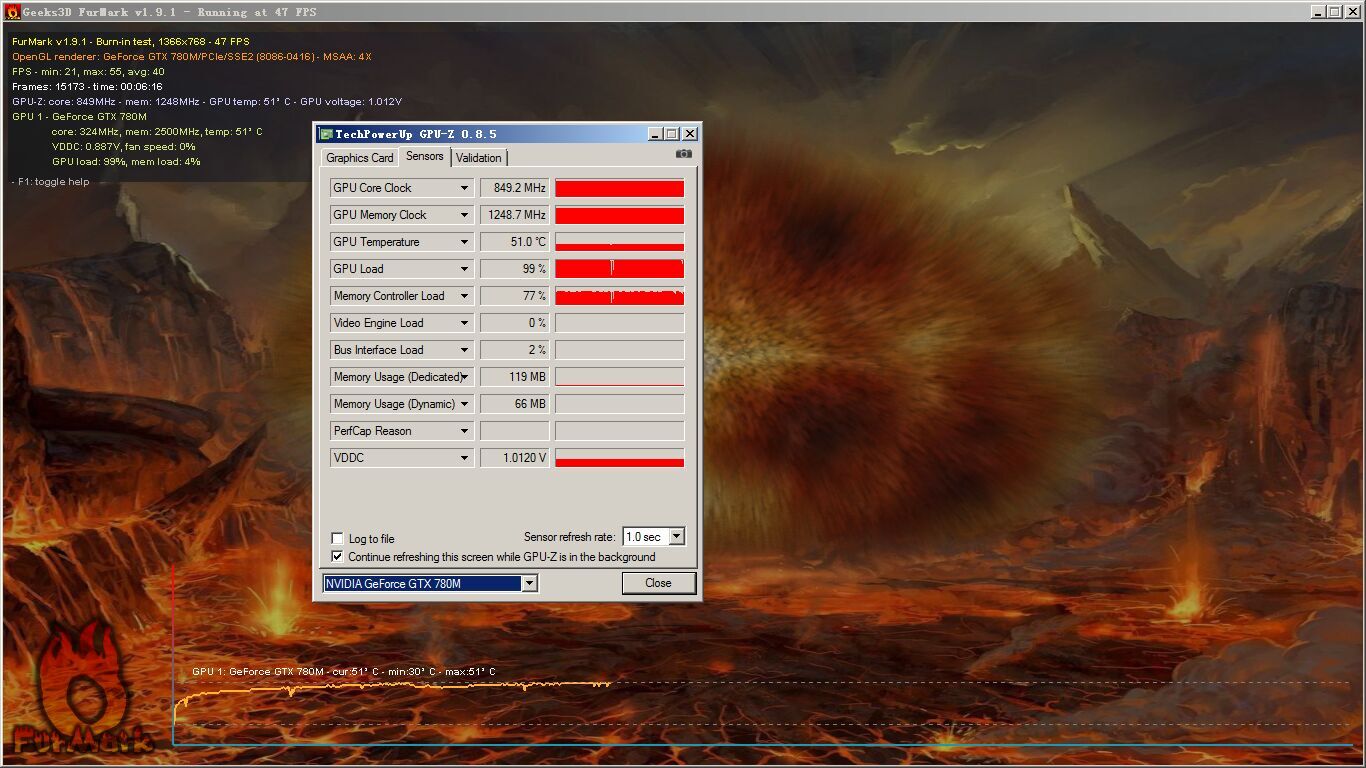Click the GPU-Z title bar app icon

[326, 134]
